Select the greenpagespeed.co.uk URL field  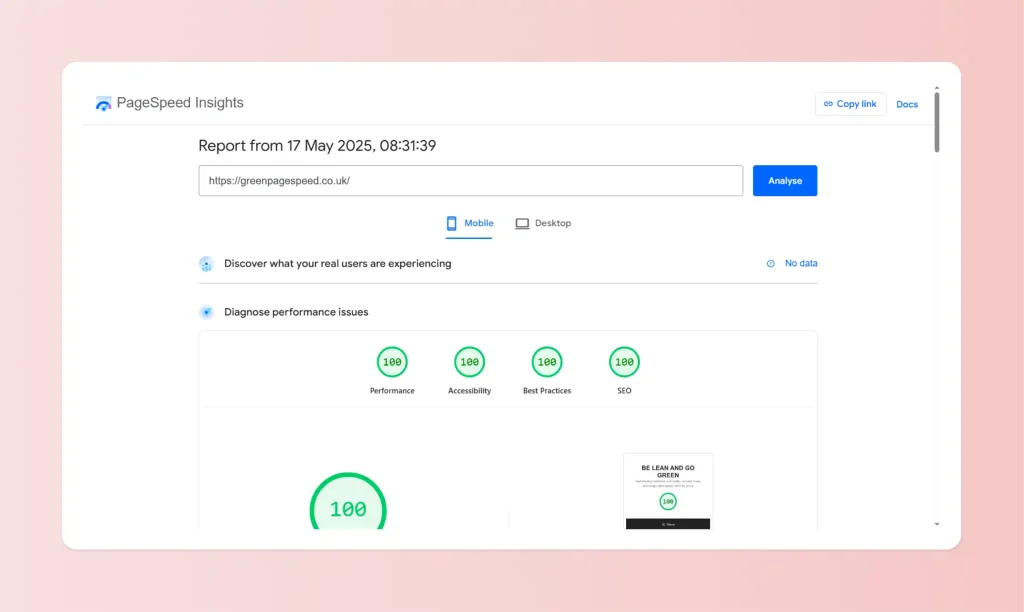click(470, 180)
